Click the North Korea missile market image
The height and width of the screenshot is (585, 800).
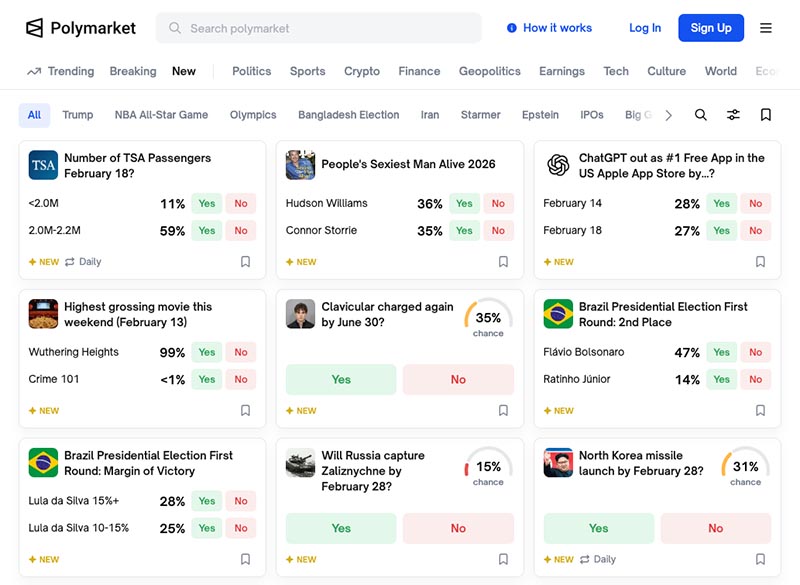[x=558, y=463]
